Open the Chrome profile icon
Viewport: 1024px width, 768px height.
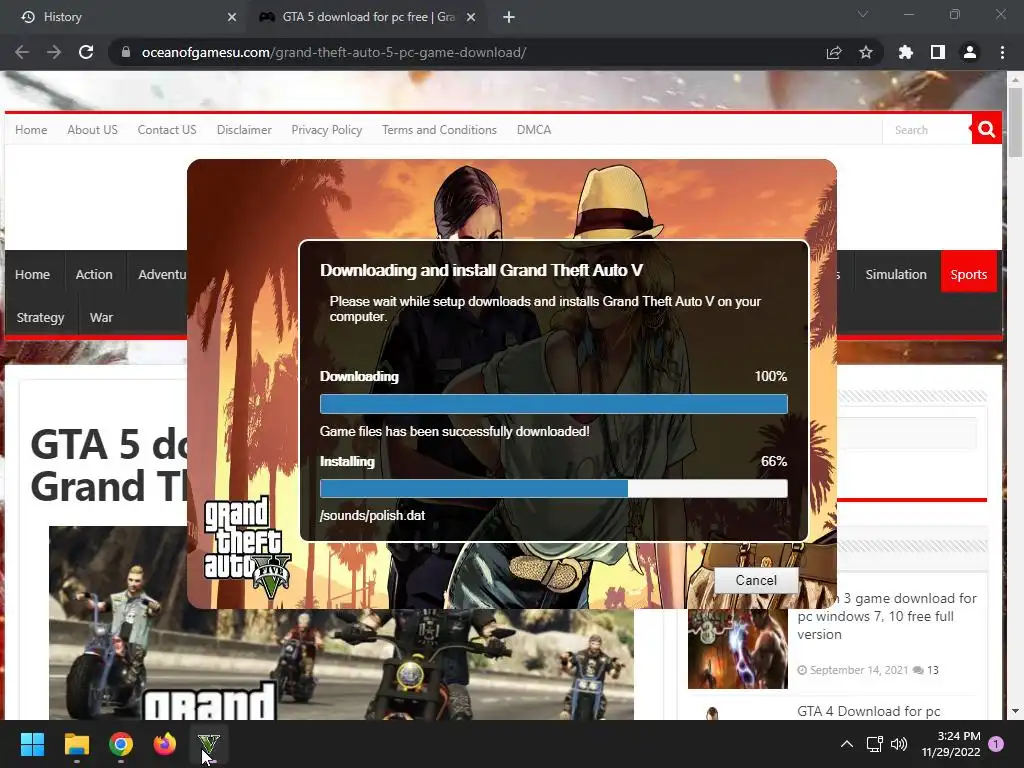970,52
